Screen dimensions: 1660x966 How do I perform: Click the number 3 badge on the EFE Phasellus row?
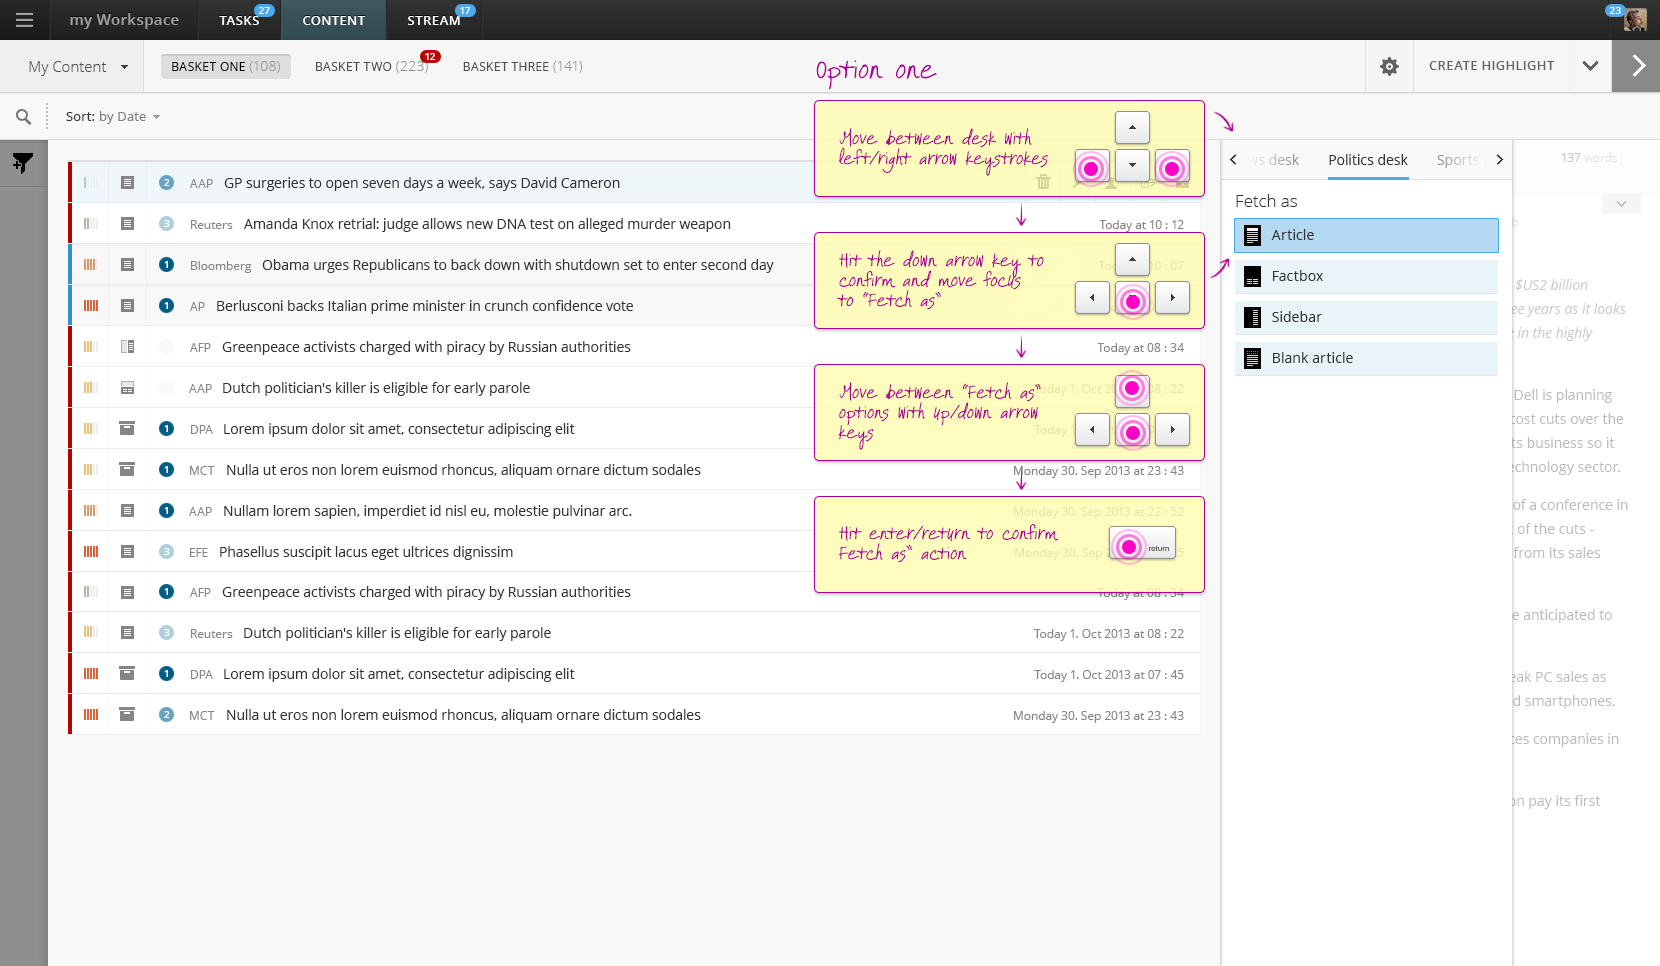coord(167,552)
